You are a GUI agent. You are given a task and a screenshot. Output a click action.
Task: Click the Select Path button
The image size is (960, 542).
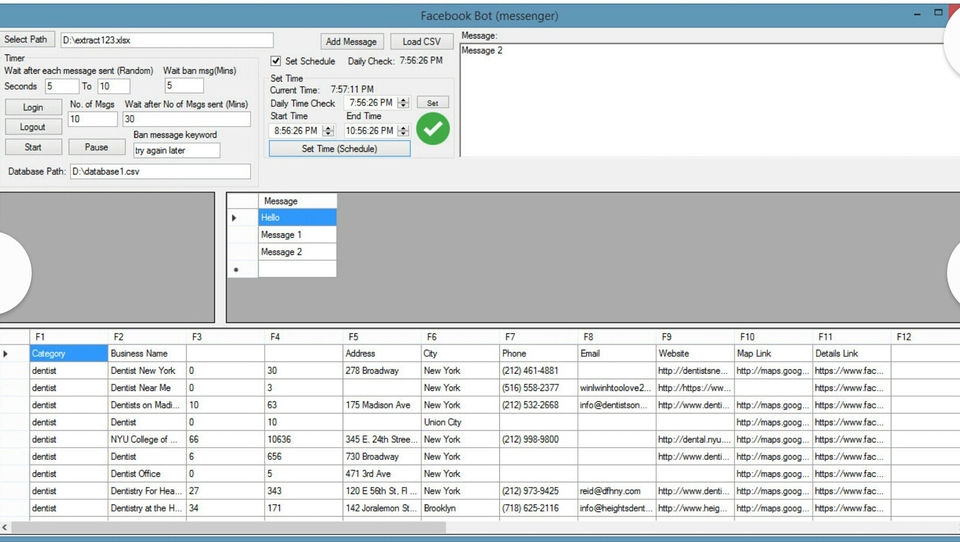(28, 39)
